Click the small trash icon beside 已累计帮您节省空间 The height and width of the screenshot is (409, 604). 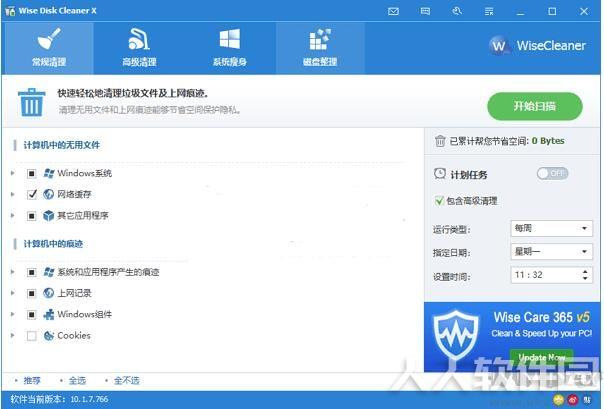[x=440, y=141]
